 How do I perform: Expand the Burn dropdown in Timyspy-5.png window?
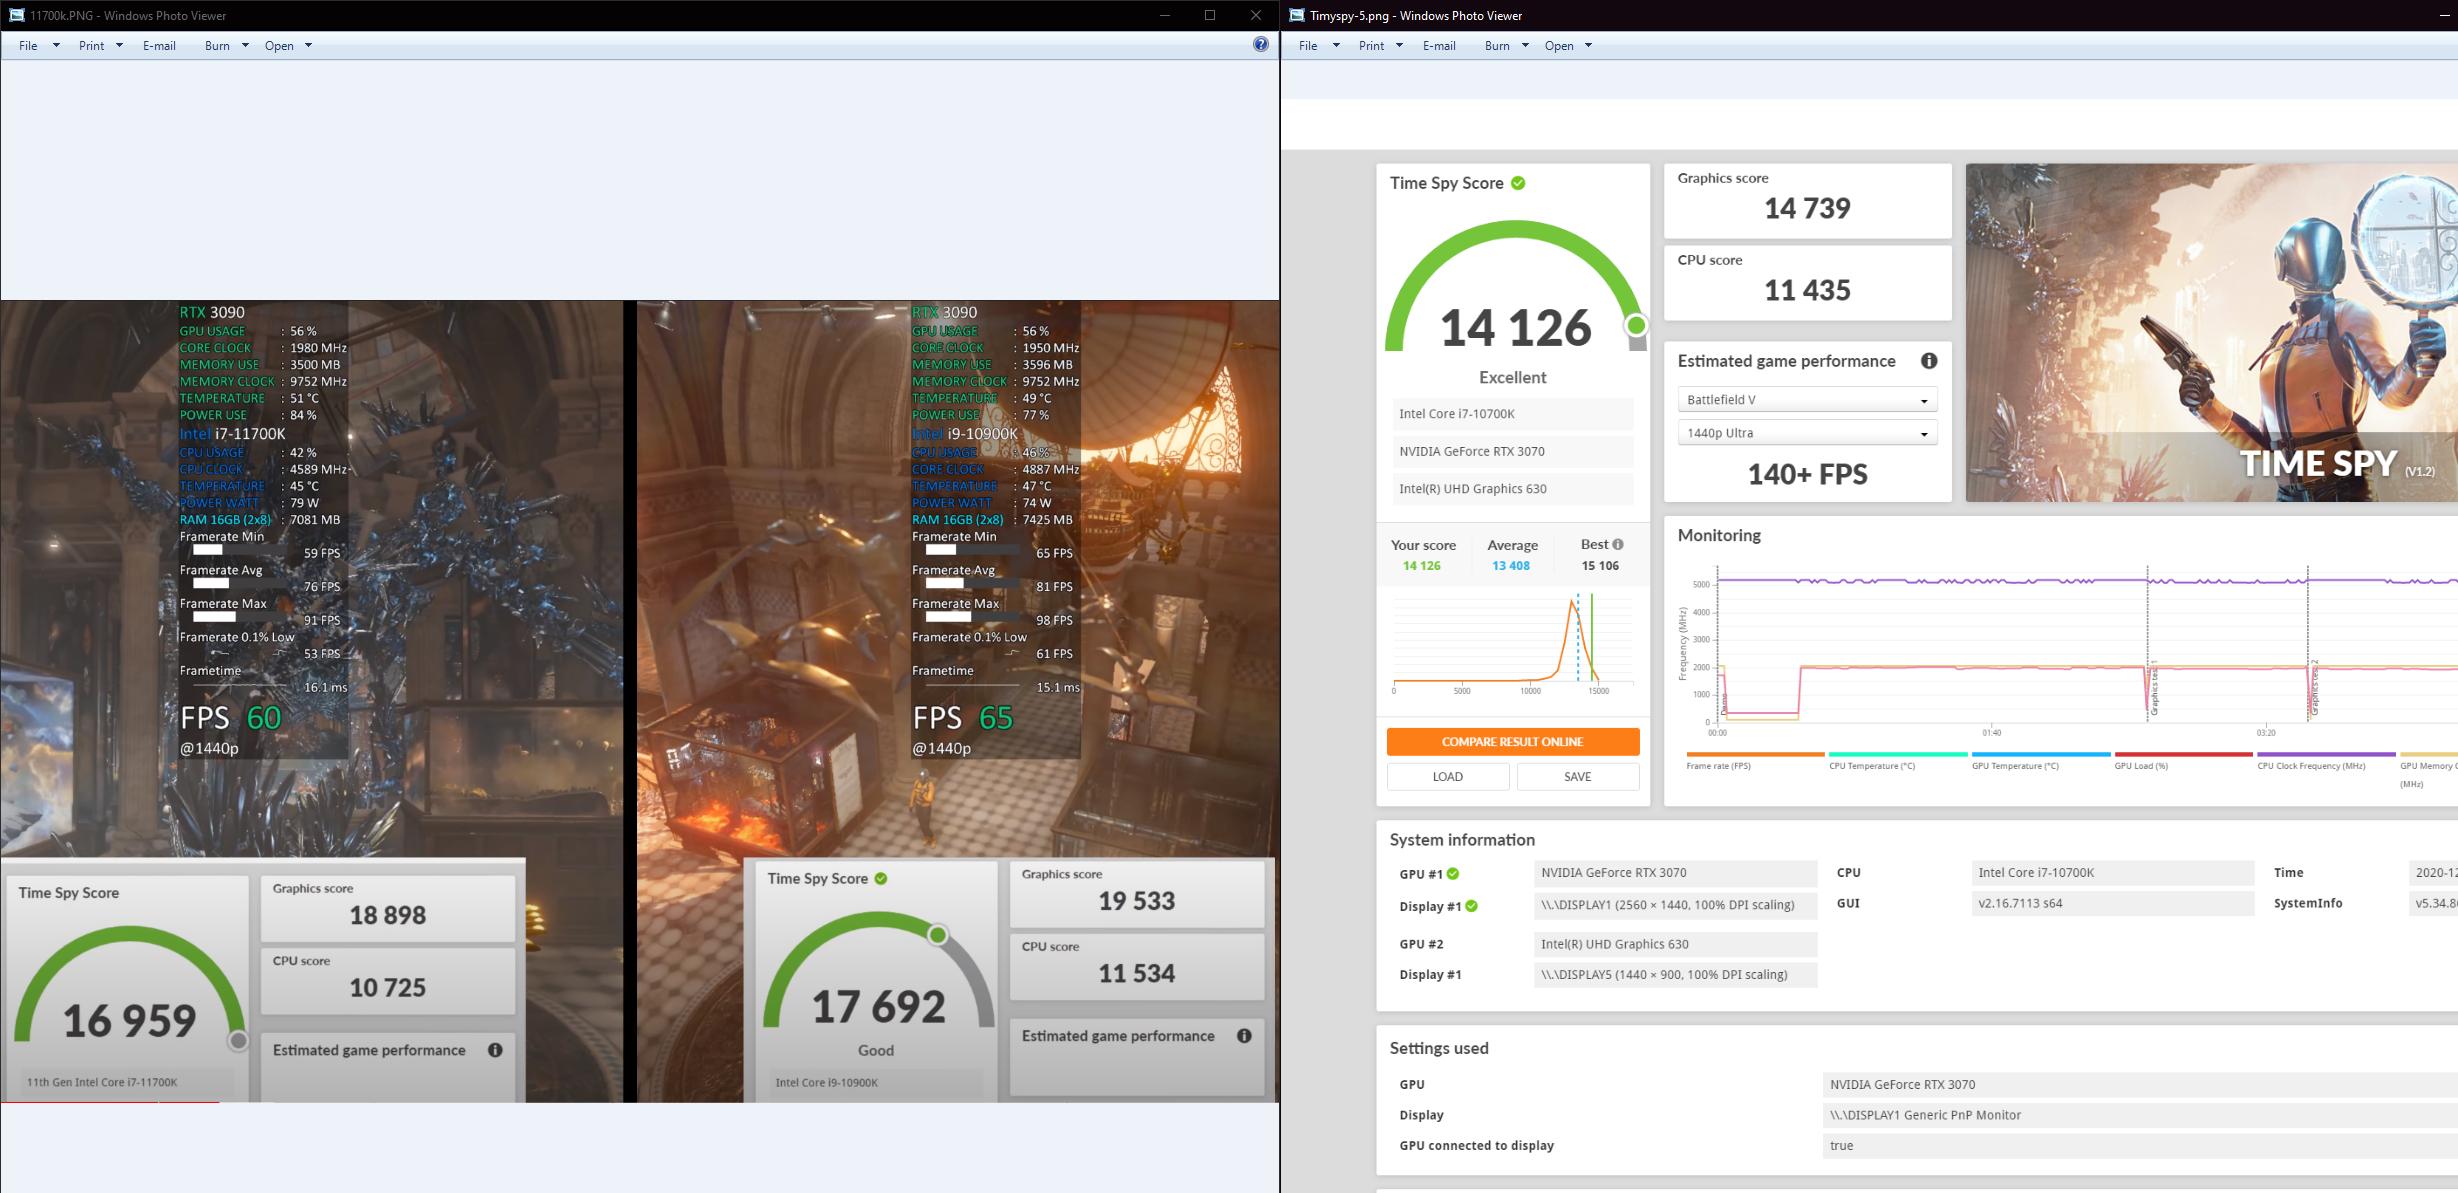point(1525,45)
